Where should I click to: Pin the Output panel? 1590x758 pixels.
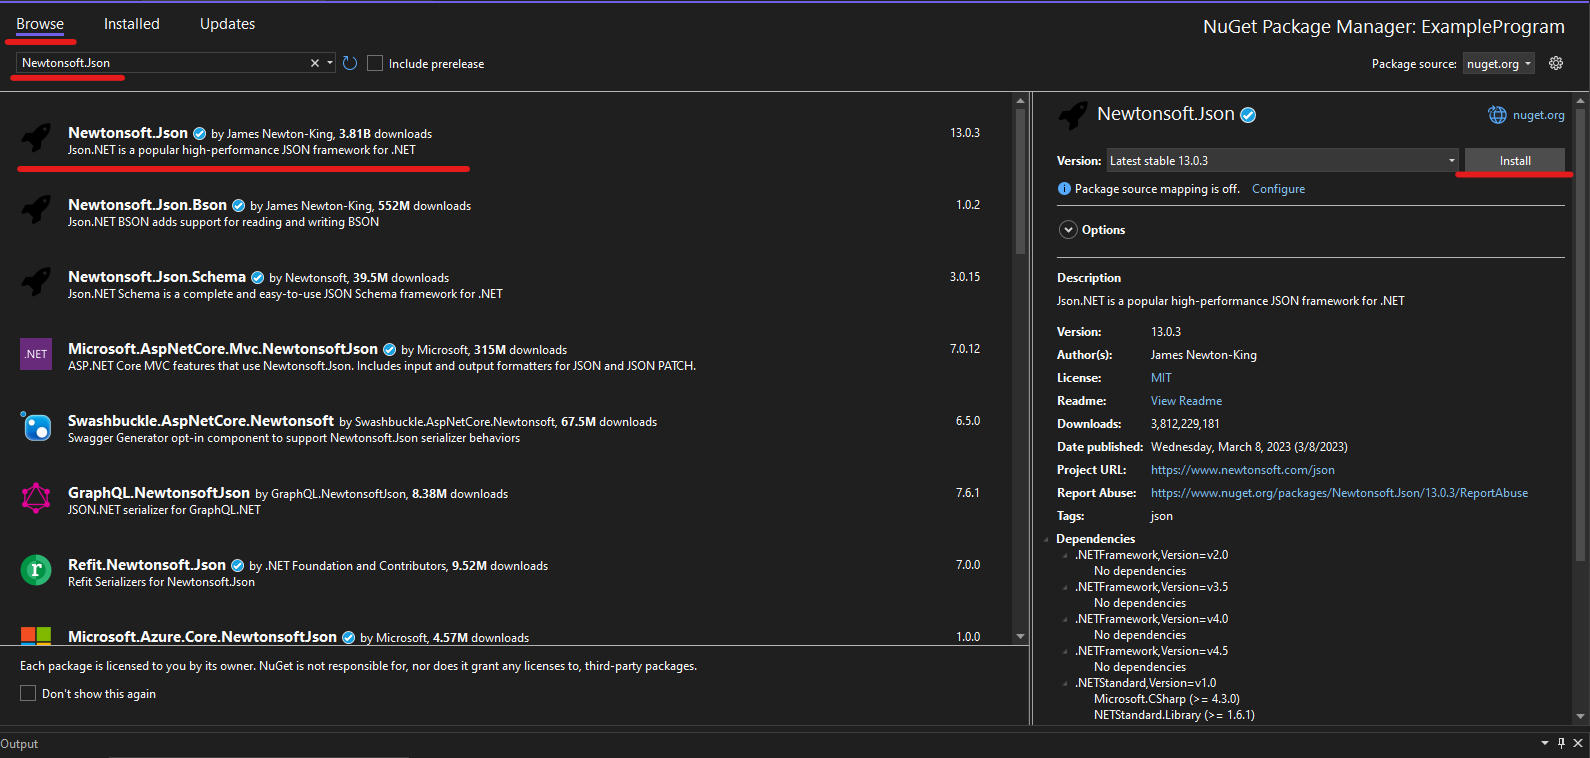tap(1561, 743)
